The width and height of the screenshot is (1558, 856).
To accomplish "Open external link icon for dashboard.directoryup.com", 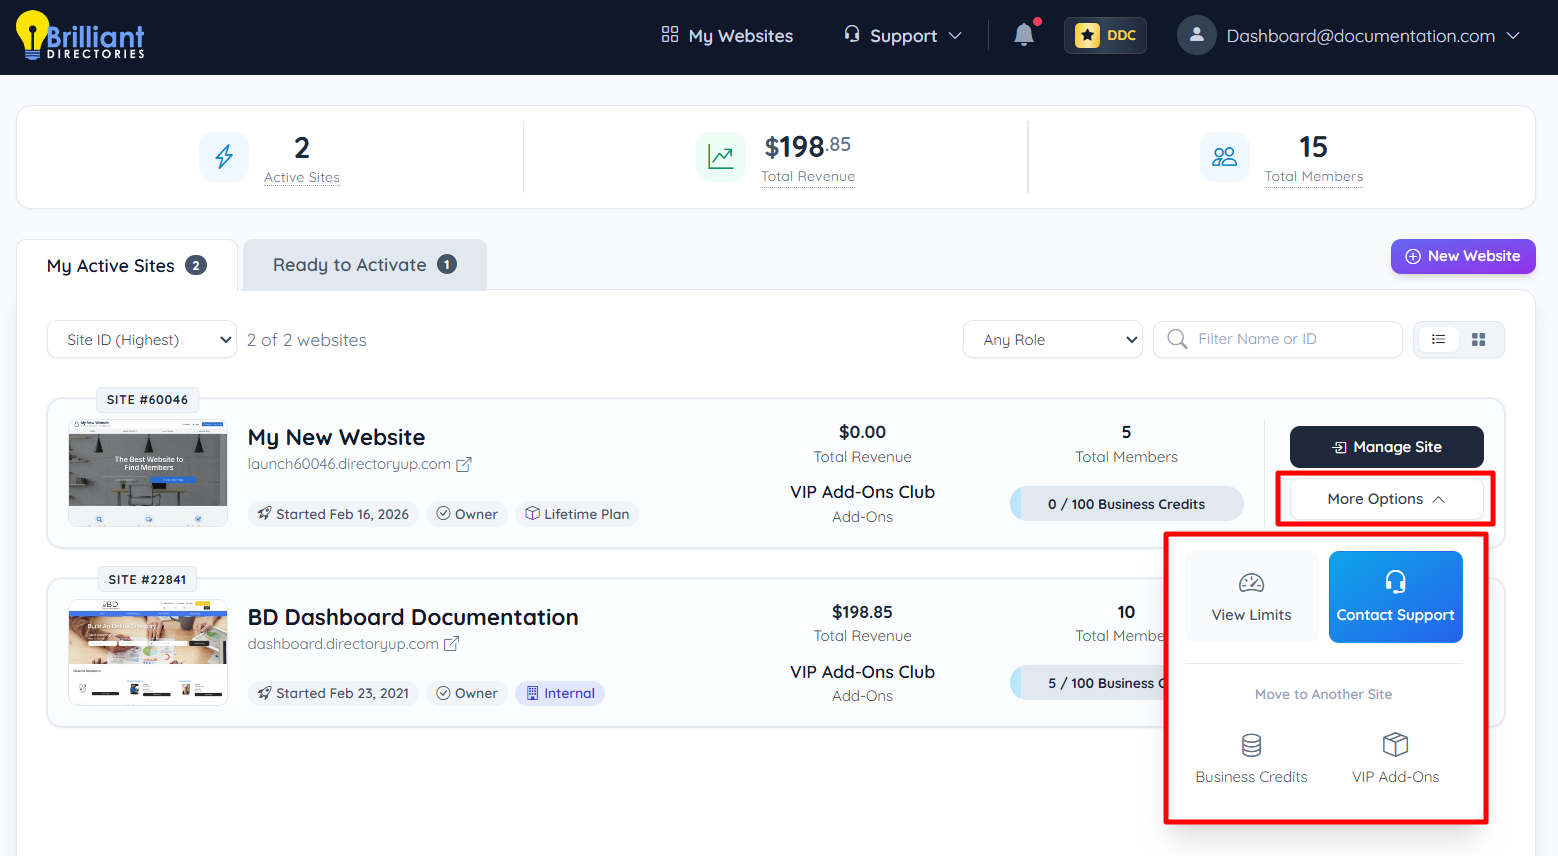I will [451, 644].
